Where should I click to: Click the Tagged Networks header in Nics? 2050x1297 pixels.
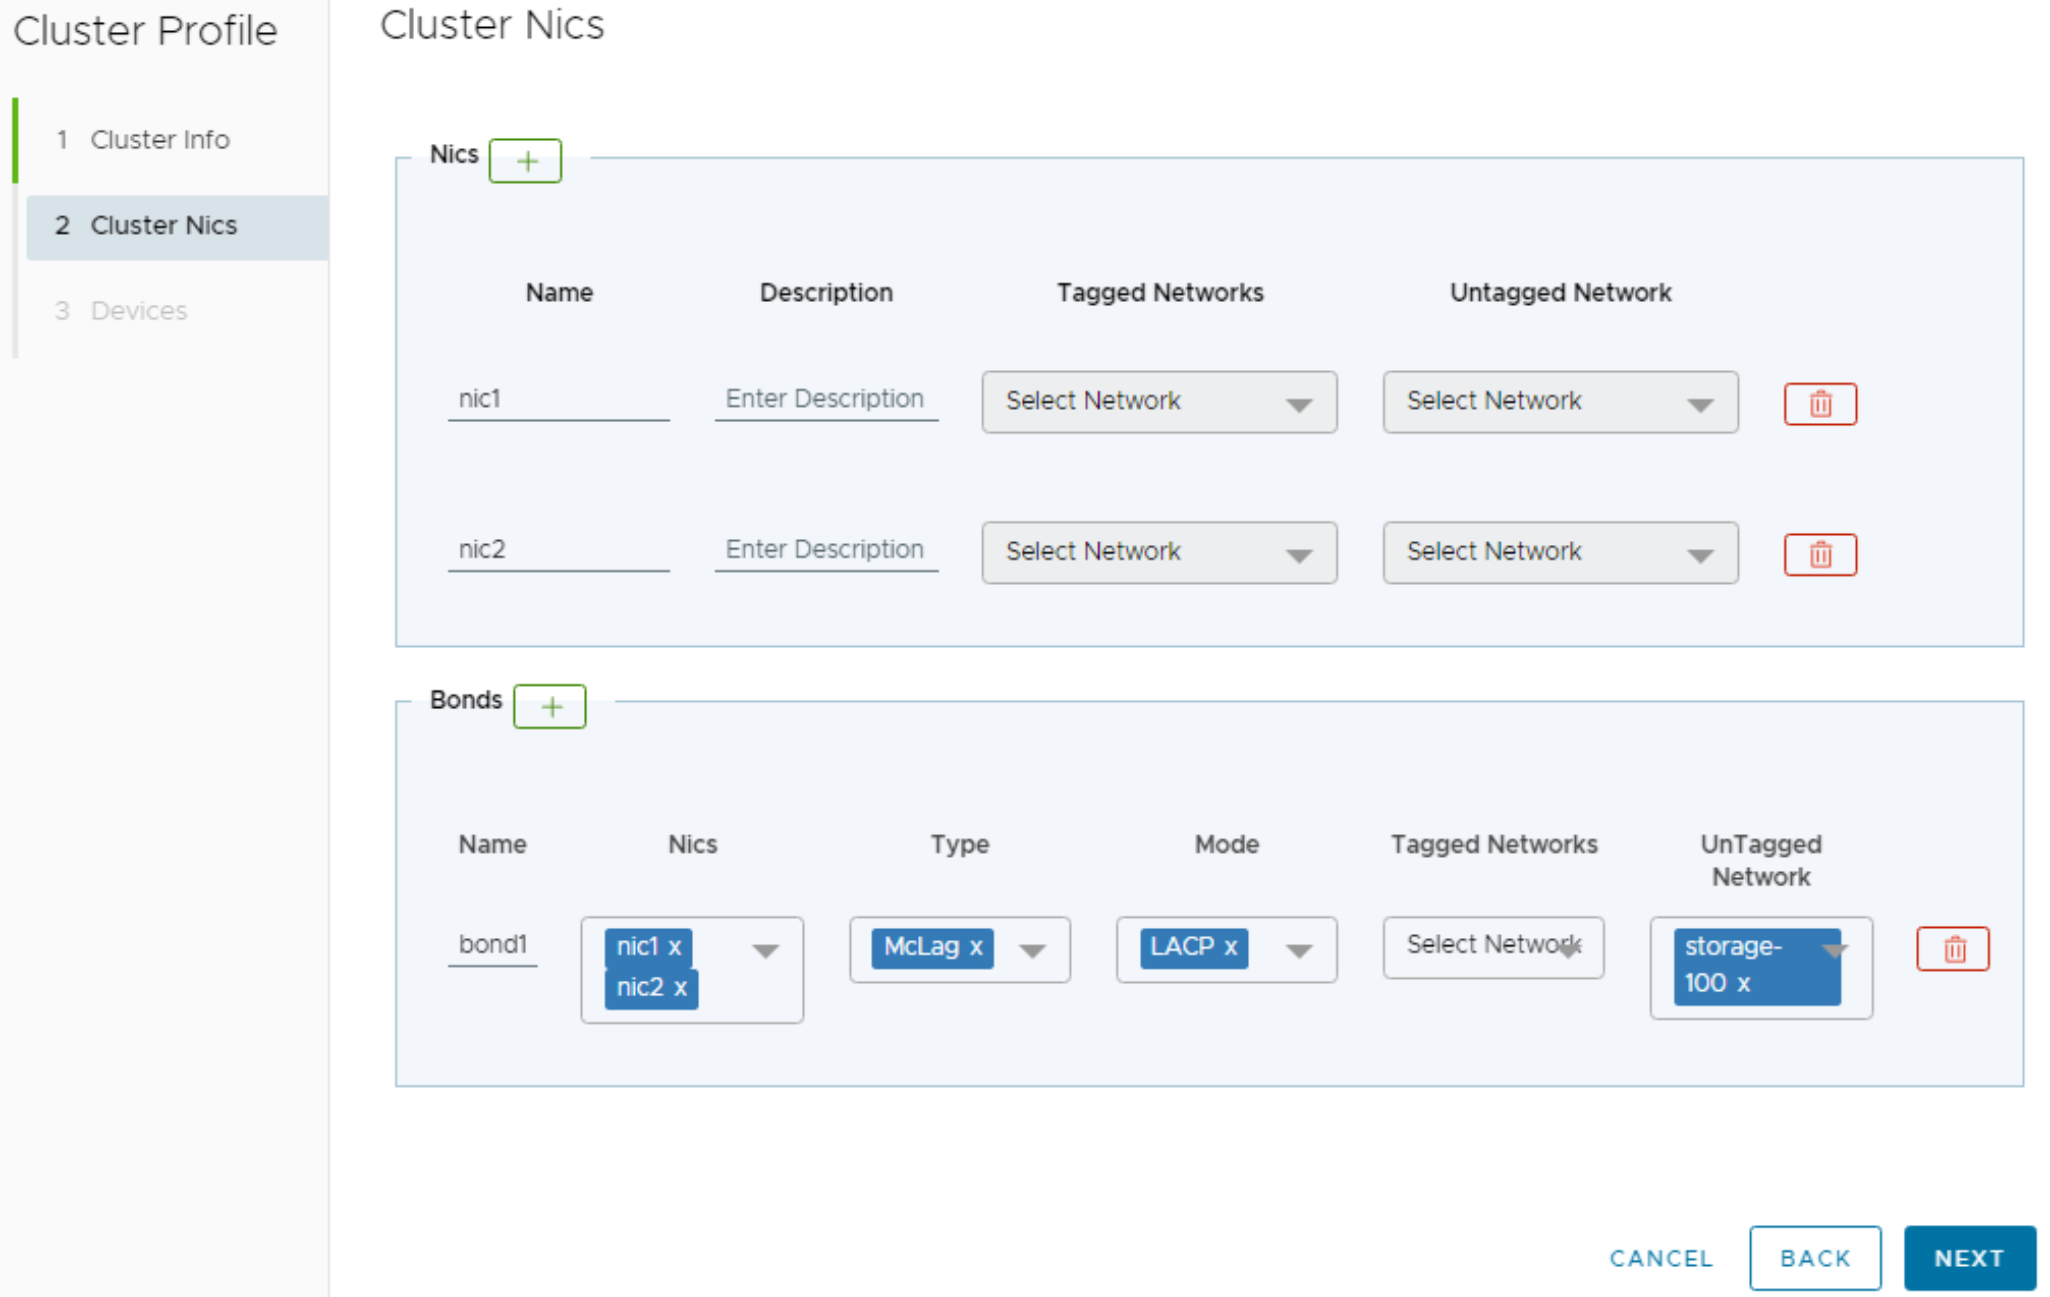point(1160,293)
